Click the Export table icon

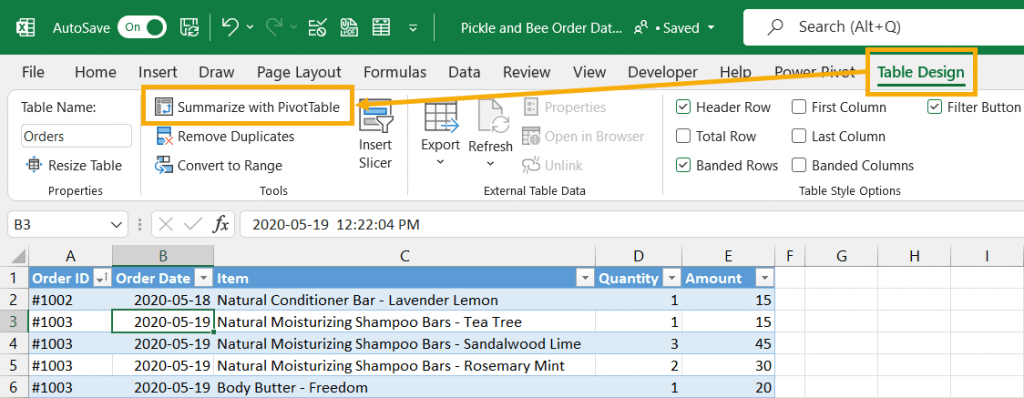coord(440,116)
